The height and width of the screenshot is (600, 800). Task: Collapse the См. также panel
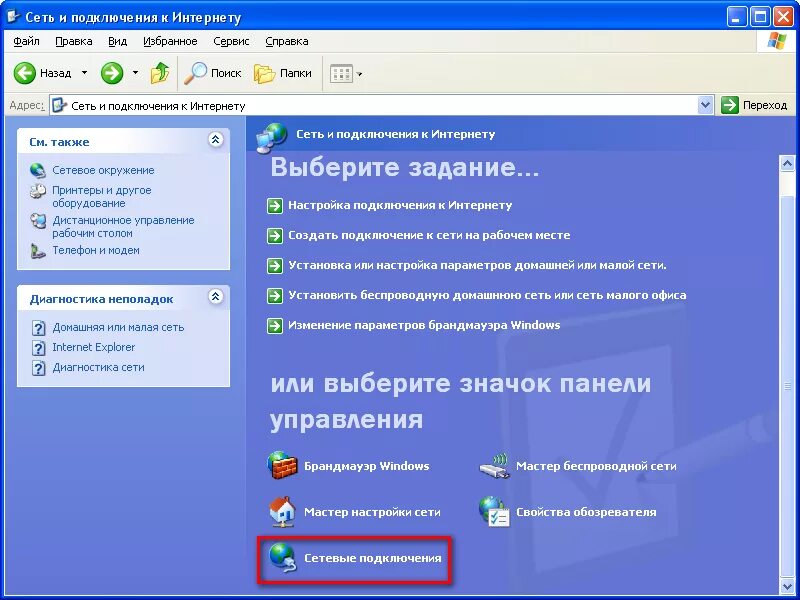(x=216, y=139)
